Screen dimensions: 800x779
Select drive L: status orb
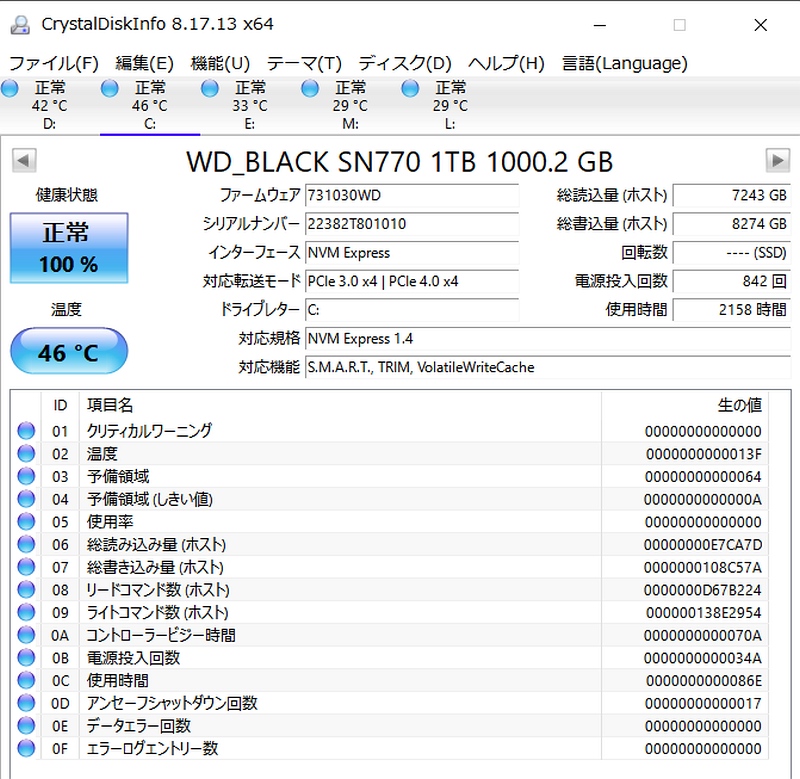pyautogui.click(x=410, y=89)
